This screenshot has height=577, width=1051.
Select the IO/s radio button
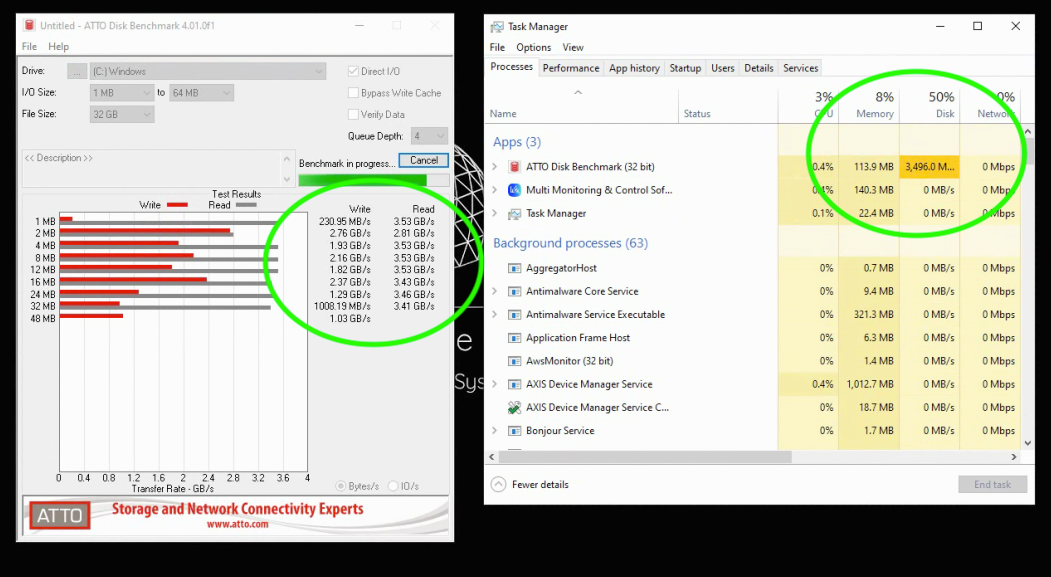point(393,486)
